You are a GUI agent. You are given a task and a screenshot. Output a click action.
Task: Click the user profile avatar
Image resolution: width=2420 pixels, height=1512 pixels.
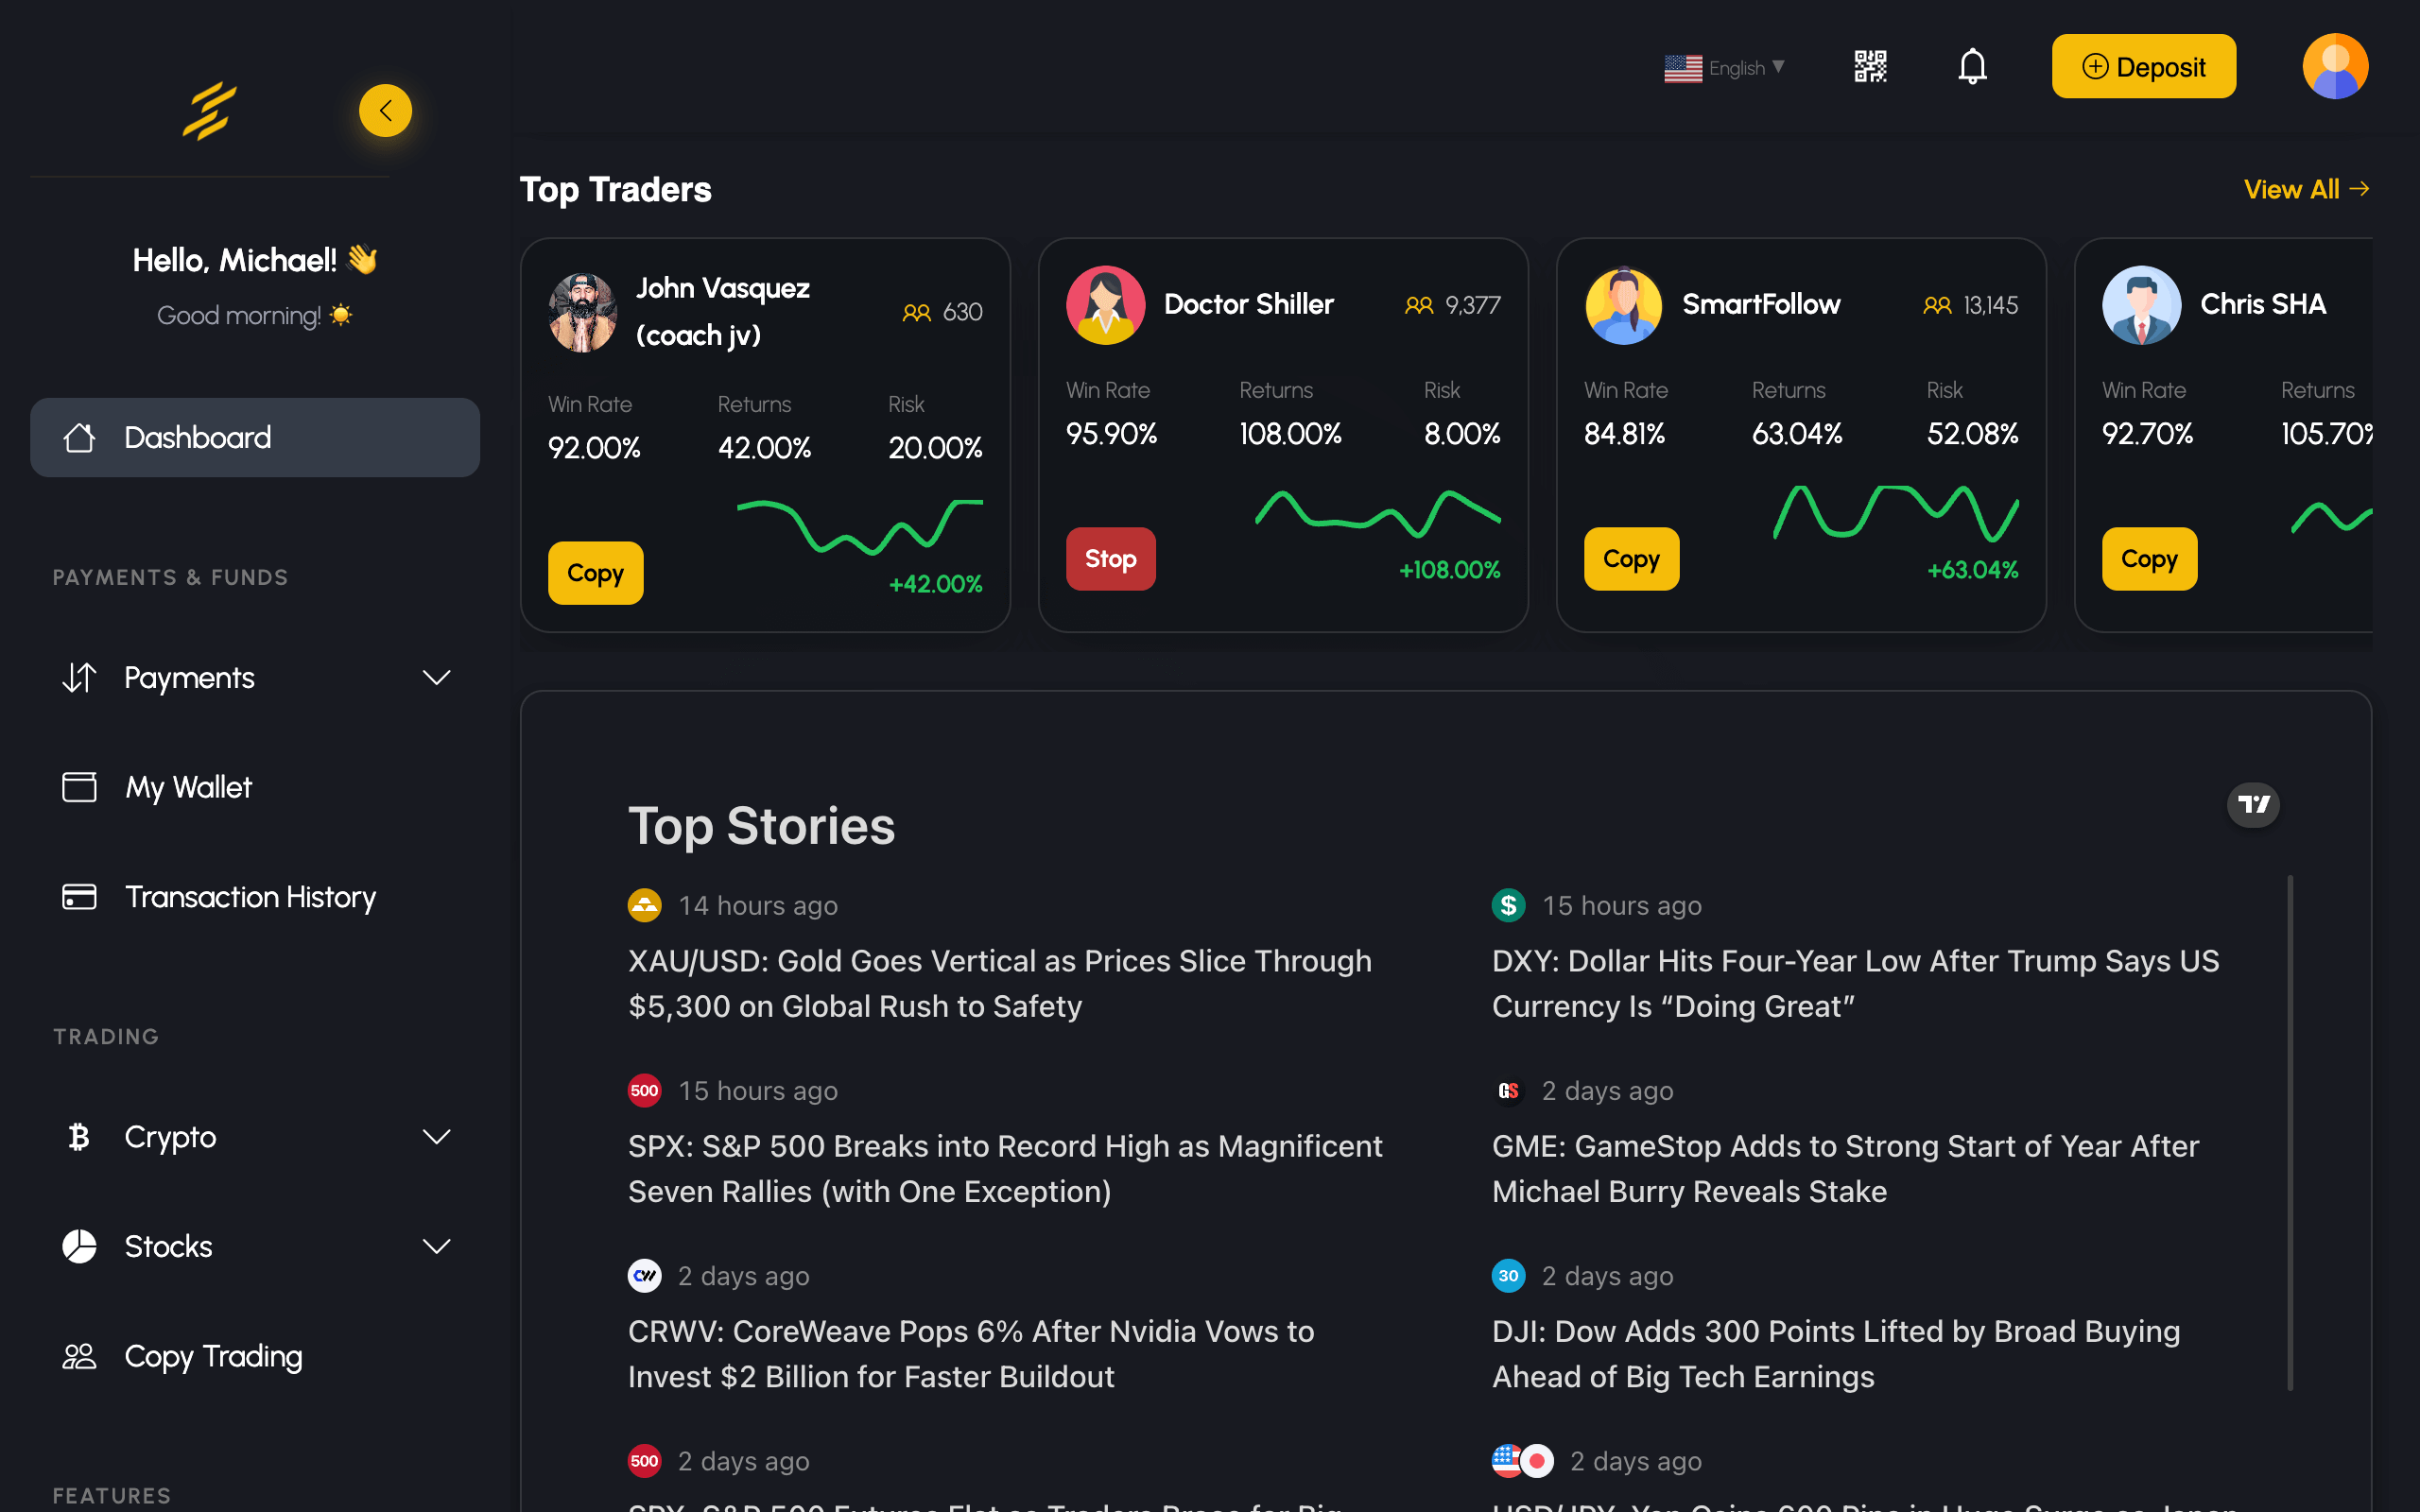click(2335, 67)
